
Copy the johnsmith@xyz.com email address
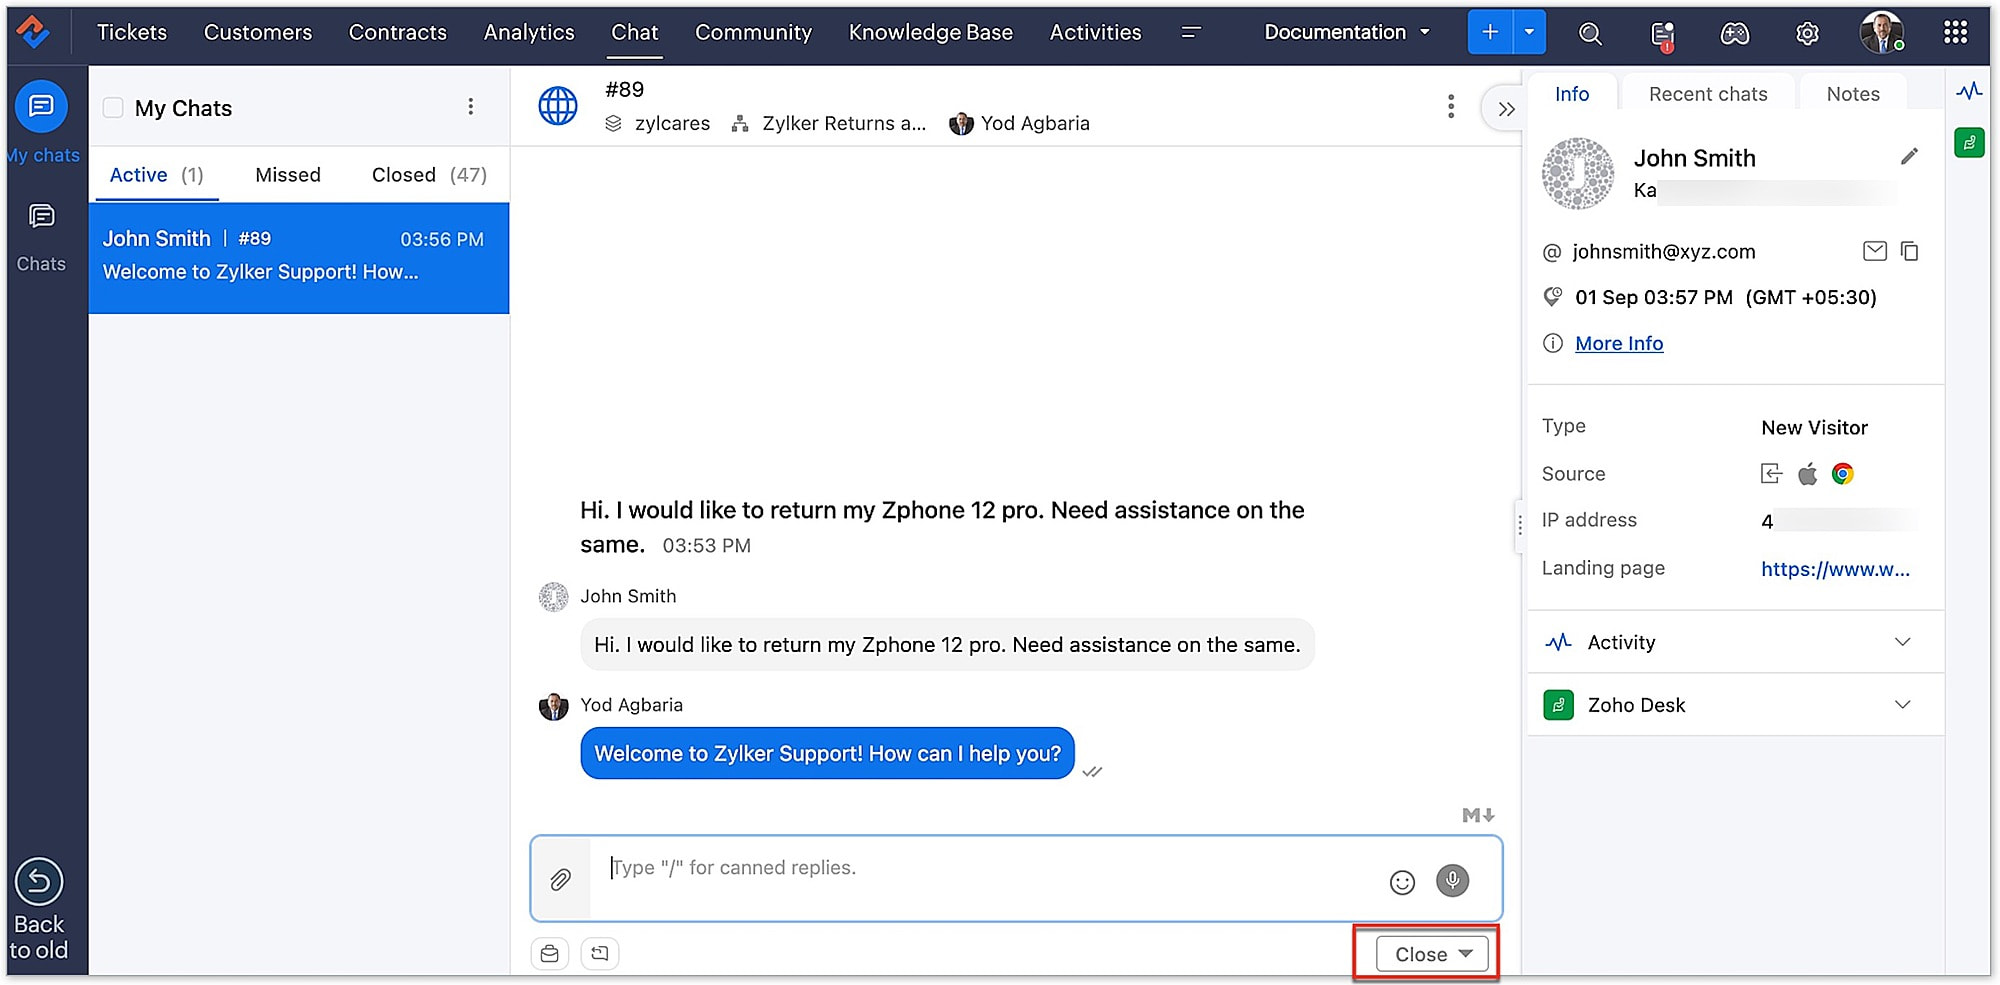[x=1909, y=251]
